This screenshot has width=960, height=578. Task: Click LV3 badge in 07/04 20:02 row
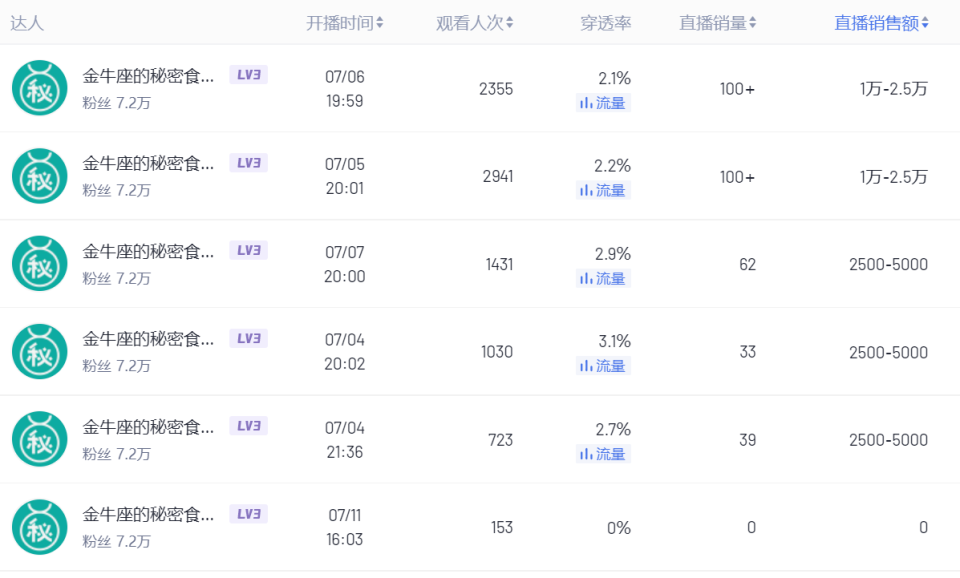point(249,339)
